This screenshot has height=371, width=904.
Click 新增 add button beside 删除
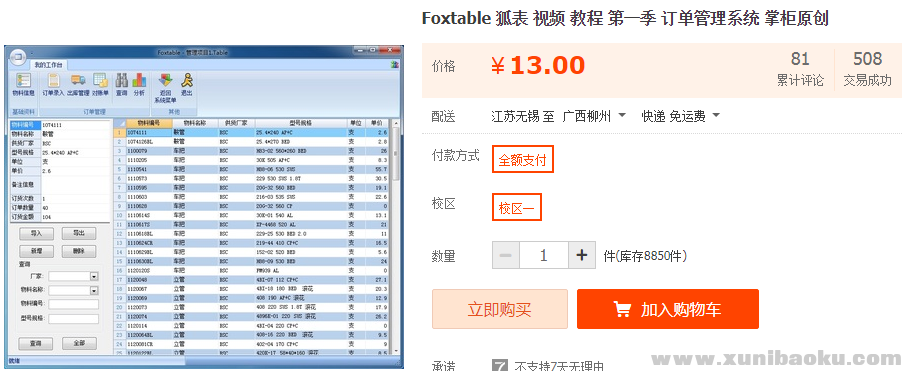(x=37, y=251)
